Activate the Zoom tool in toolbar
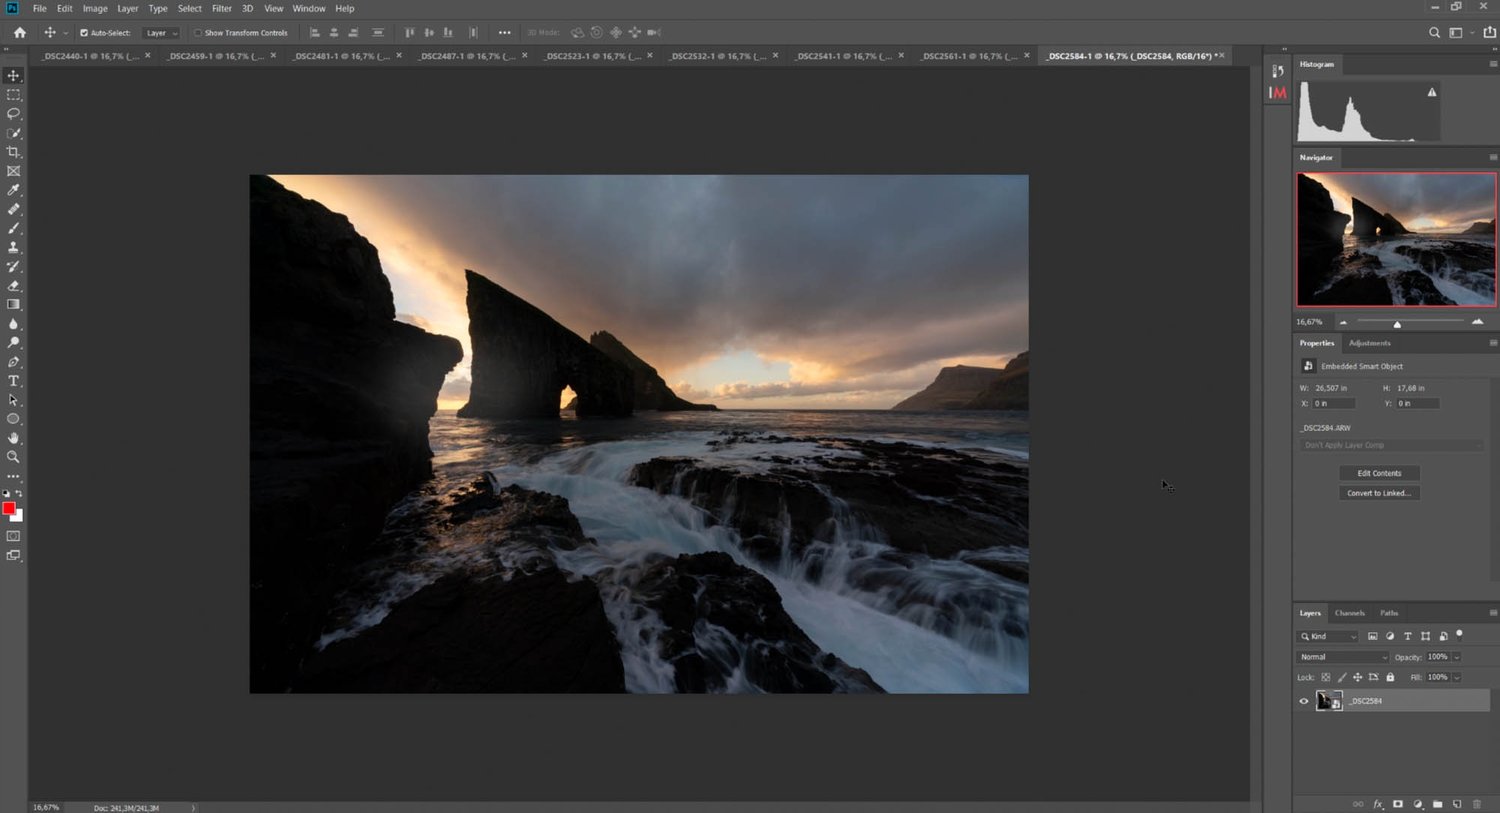 [x=13, y=457]
